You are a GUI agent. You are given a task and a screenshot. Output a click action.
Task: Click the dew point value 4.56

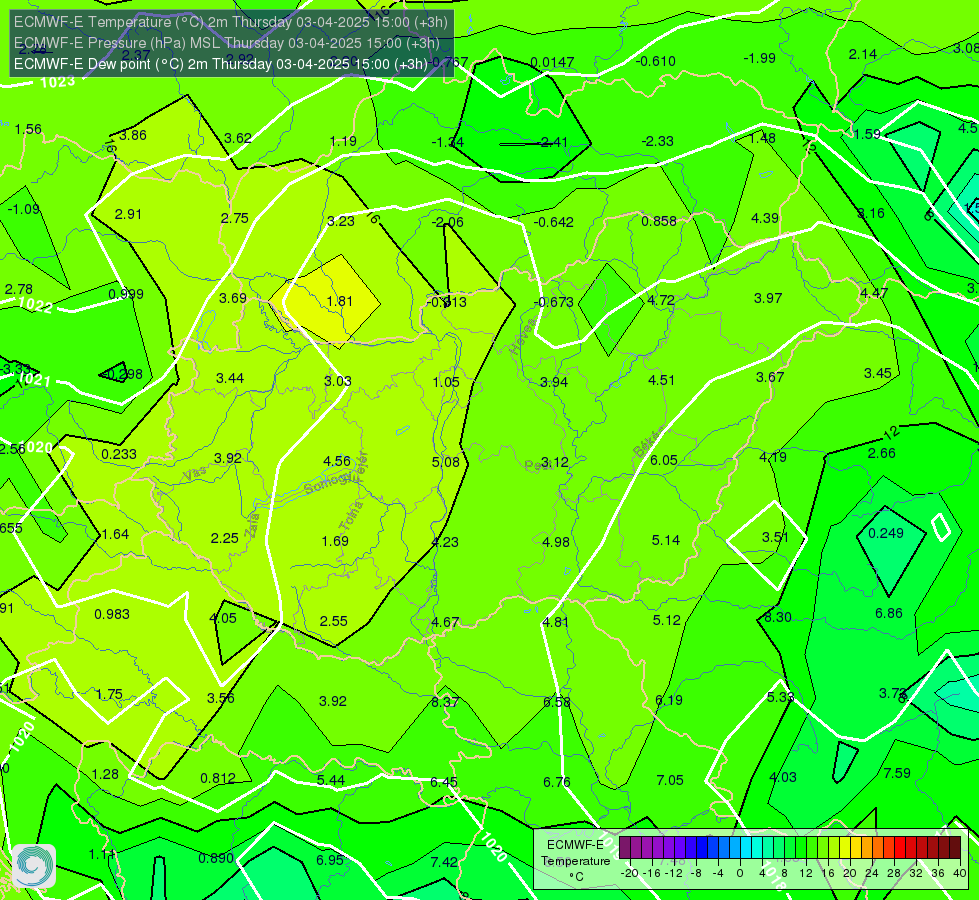coord(337,462)
